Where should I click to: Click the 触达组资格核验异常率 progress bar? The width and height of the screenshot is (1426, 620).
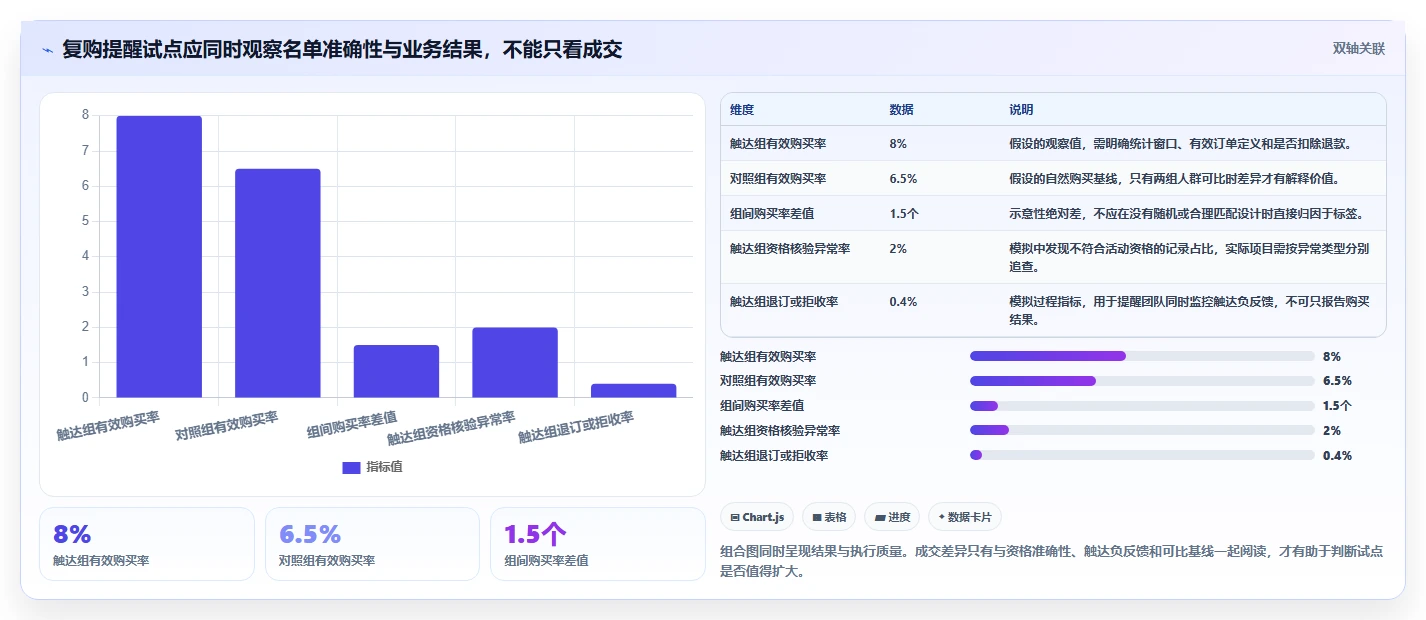[x=1142, y=431]
